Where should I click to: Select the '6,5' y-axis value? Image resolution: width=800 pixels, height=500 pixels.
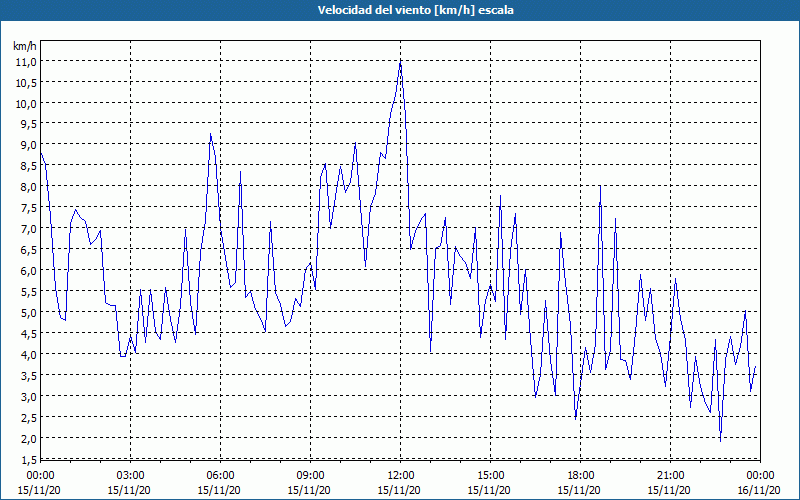(x=29, y=249)
